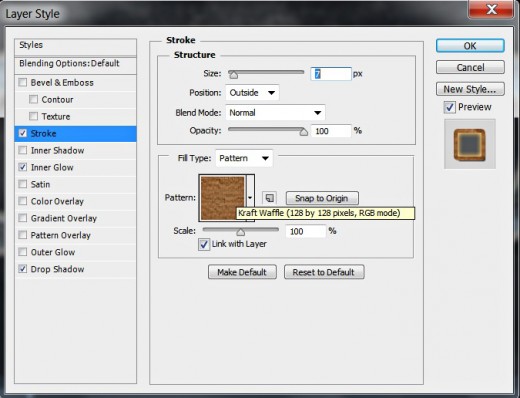Open the Pattern Overlay settings row
The image size is (520, 398).
click(76, 235)
